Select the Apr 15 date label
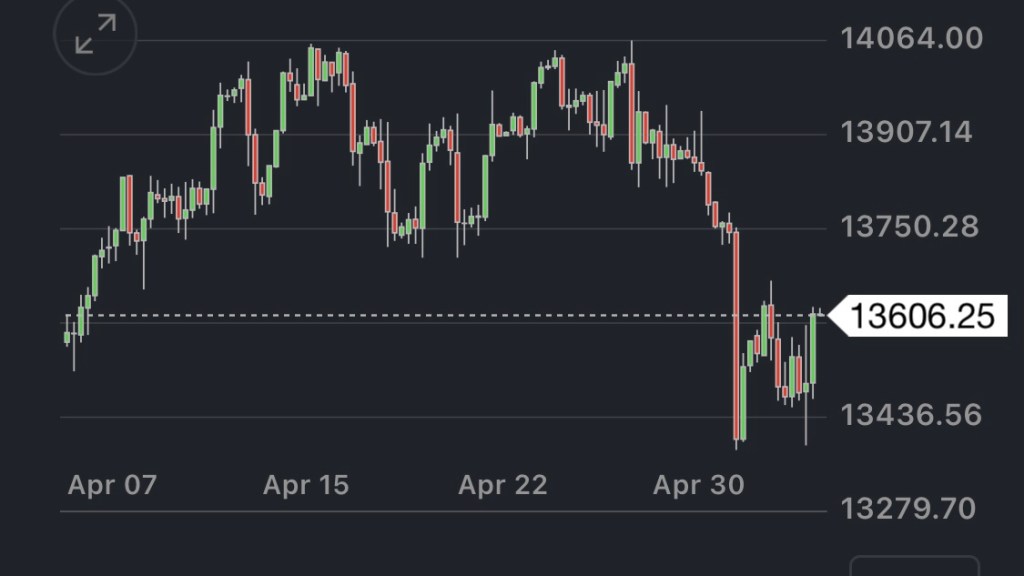The height and width of the screenshot is (576, 1024). 306,486
